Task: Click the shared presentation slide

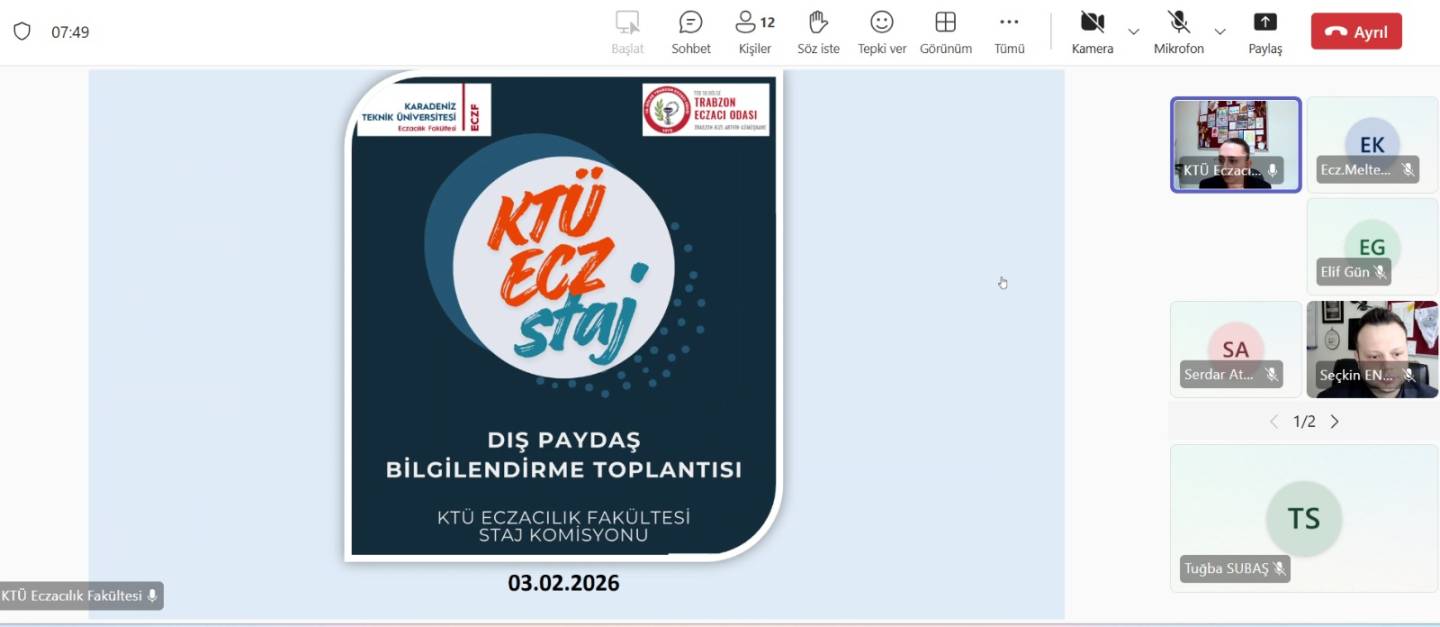Action: tap(564, 320)
